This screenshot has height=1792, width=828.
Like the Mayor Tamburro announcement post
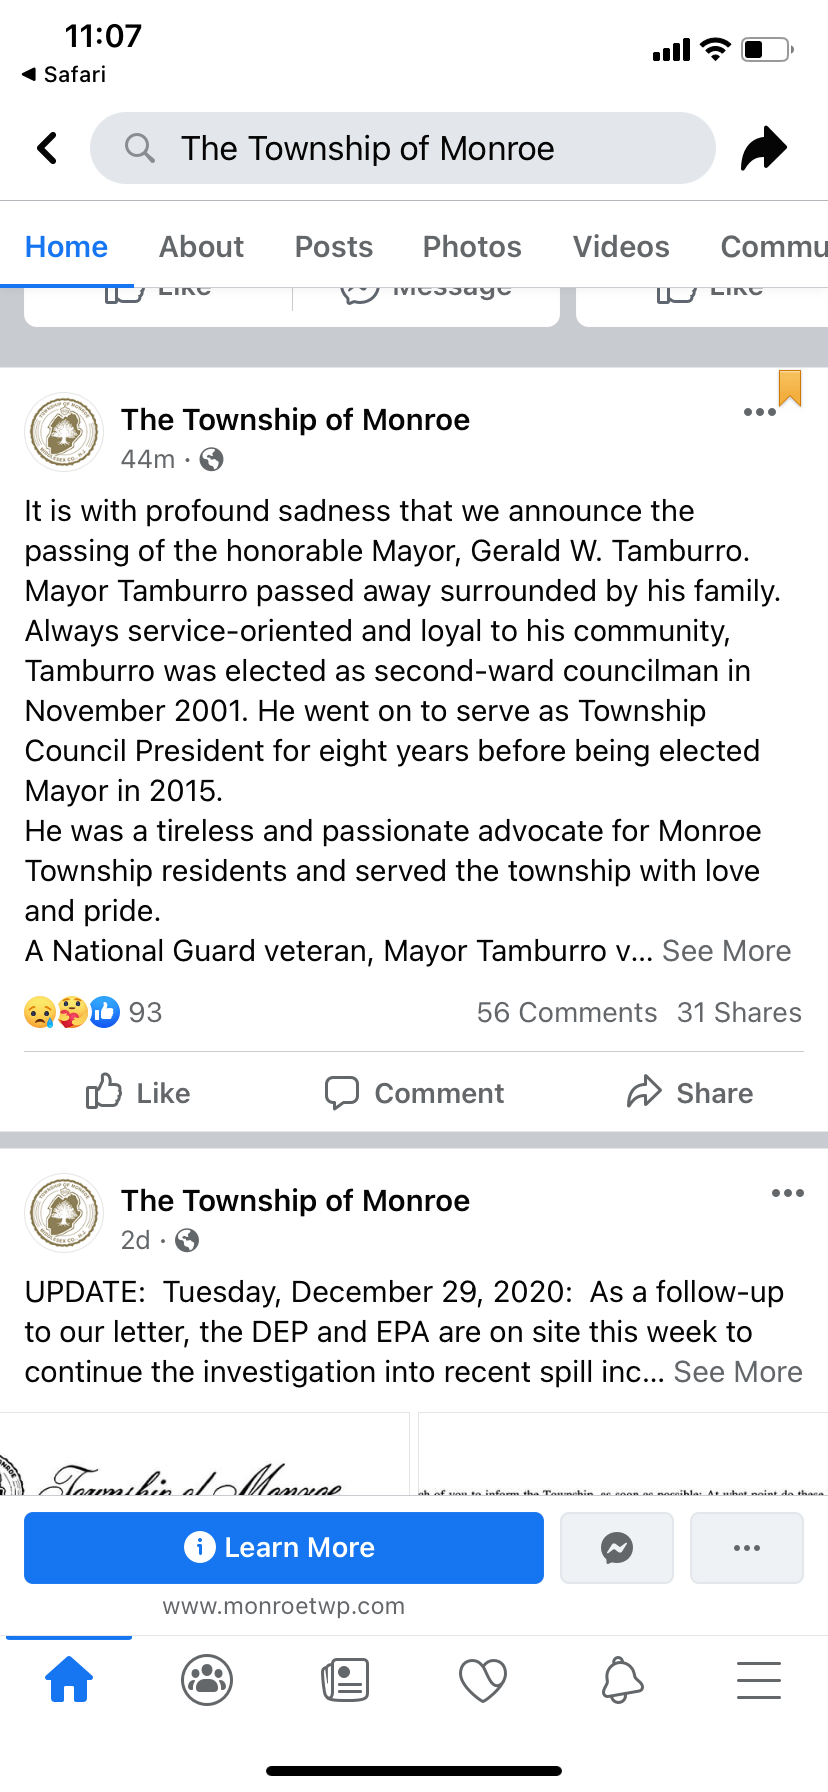tap(138, 1093)
